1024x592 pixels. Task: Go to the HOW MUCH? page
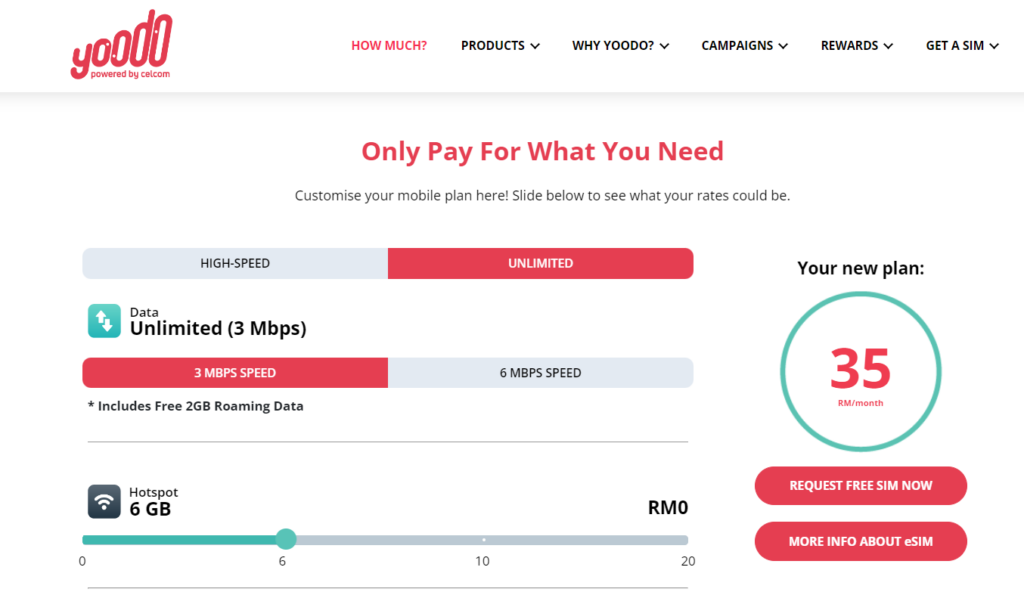pyautogui.click(x=389, y=46)
